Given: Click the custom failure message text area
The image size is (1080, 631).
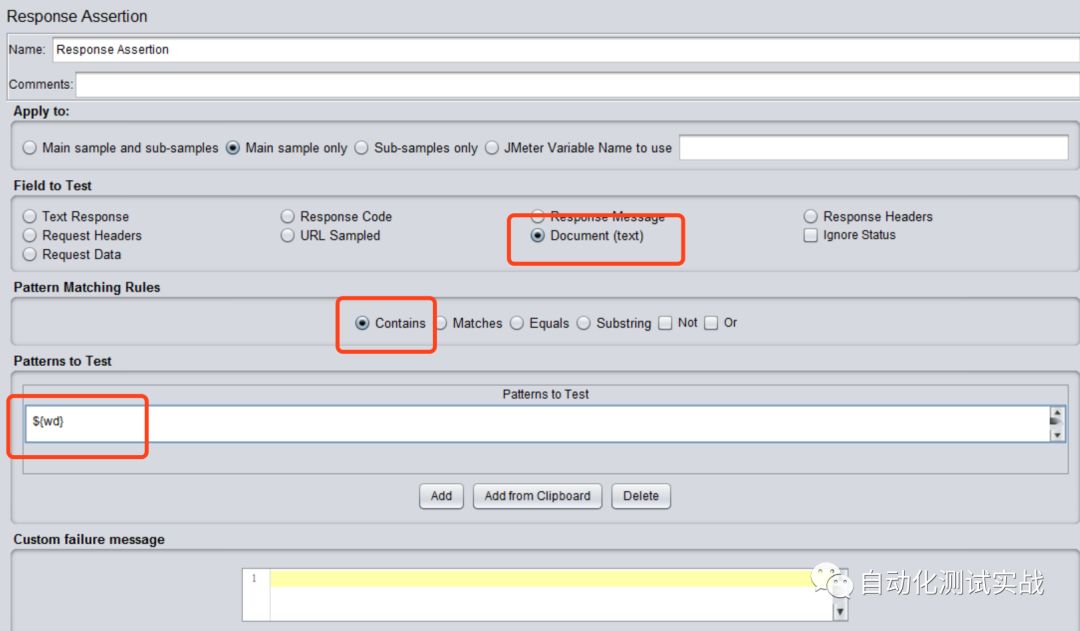Looking at the screenshot, I should tap(551, 594).
